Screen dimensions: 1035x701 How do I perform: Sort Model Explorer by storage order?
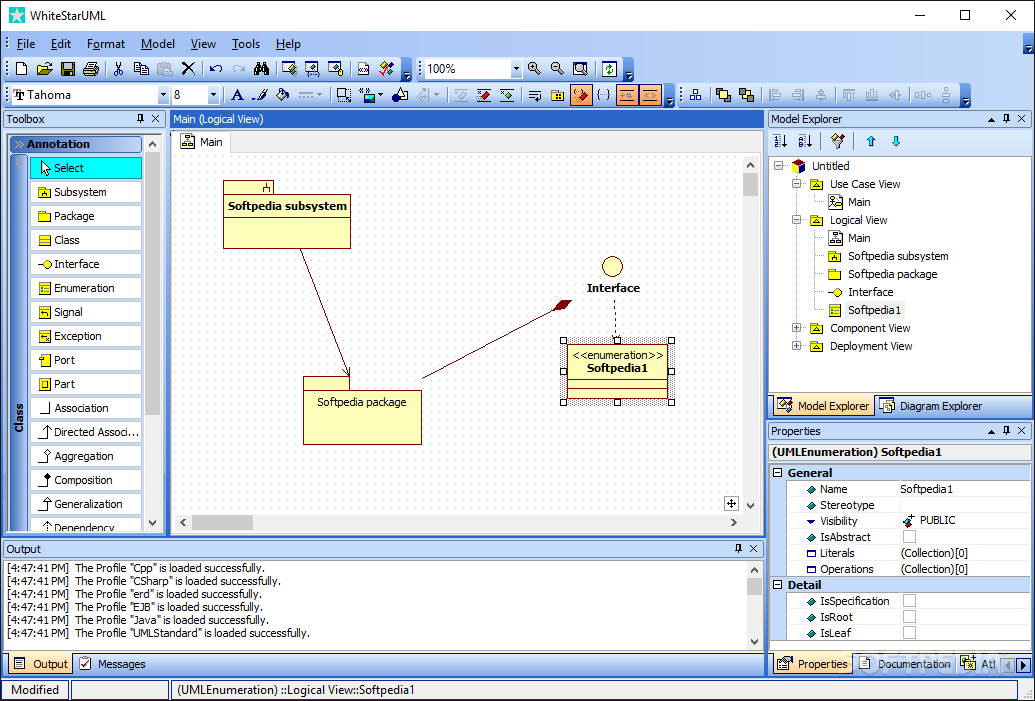pos(781,141)
